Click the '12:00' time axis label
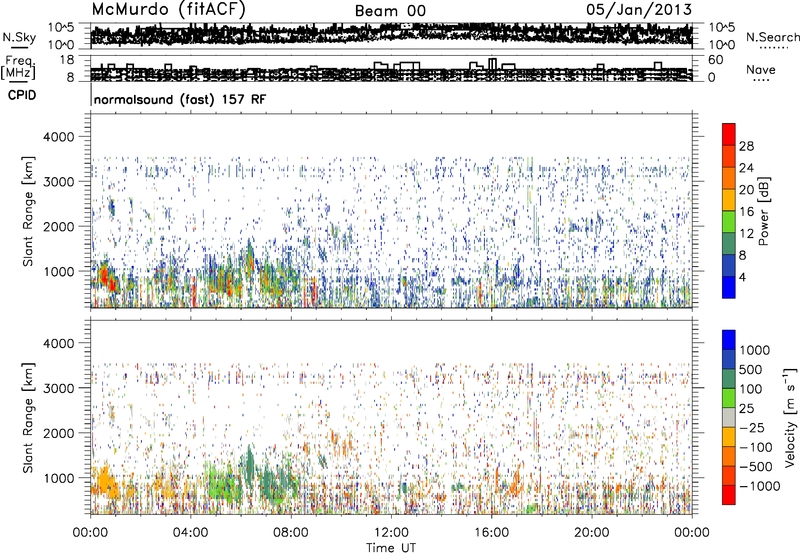This screenshot has width=800, height=554. (x=391, y=533)
